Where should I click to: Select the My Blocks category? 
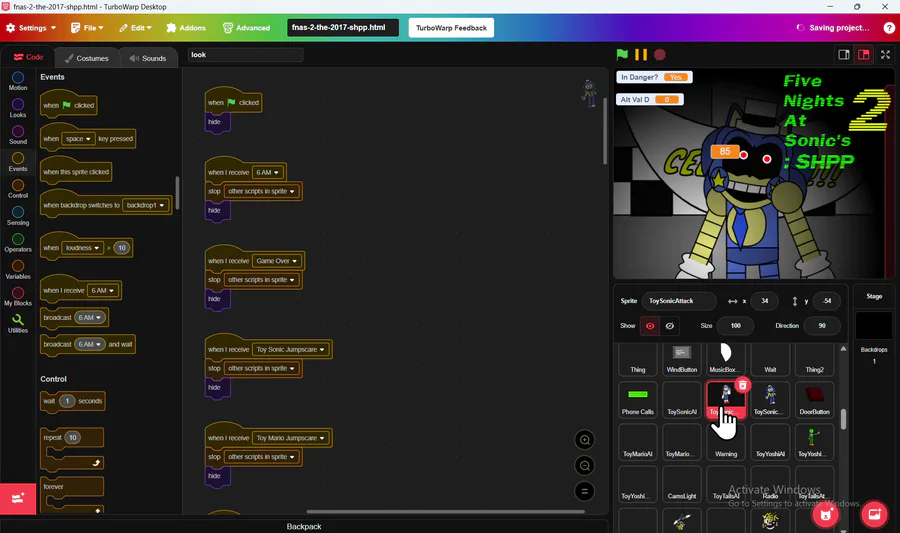tap(18, 297)
